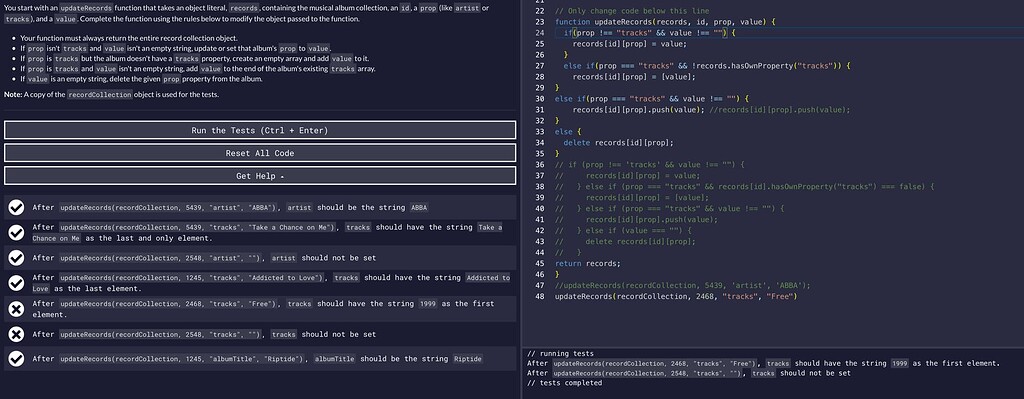Click passed checkmark for 2548 artist empty test
This screenshot has height=399, width=1024.
pyautogui.click(x=16, y=258)
